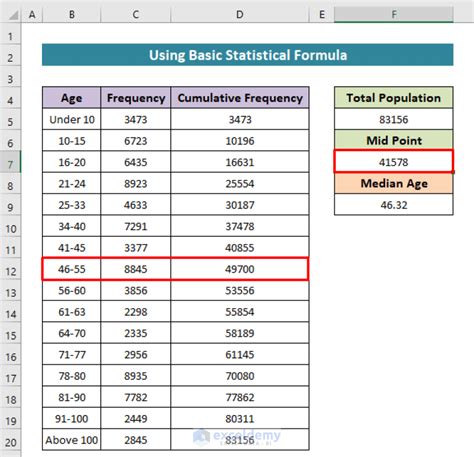Click the Median Age value 46.32

coord(394,205)
